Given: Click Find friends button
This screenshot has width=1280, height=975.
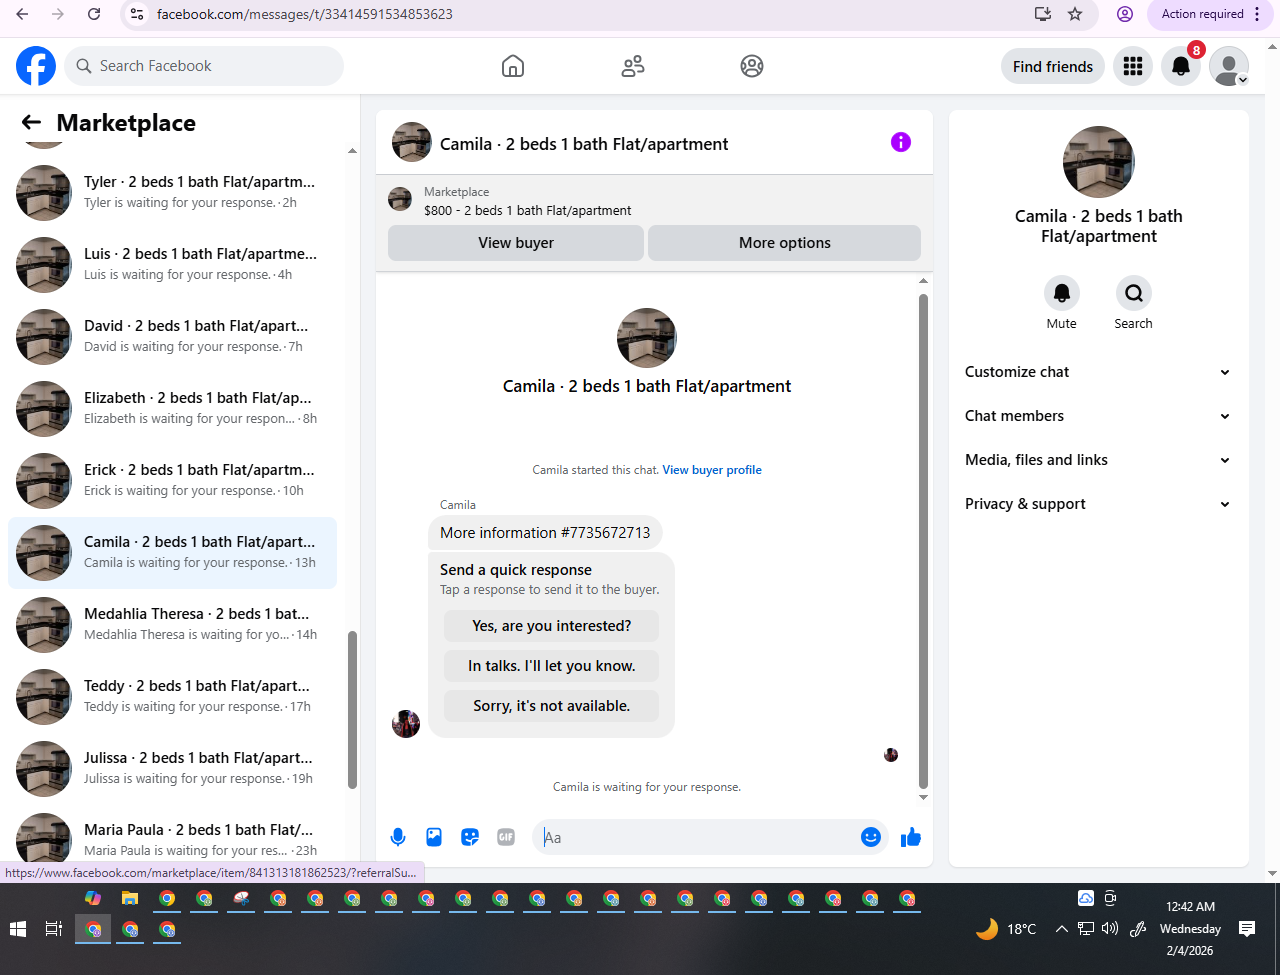Looking at the screenshot, I should tap(1053, 66).
